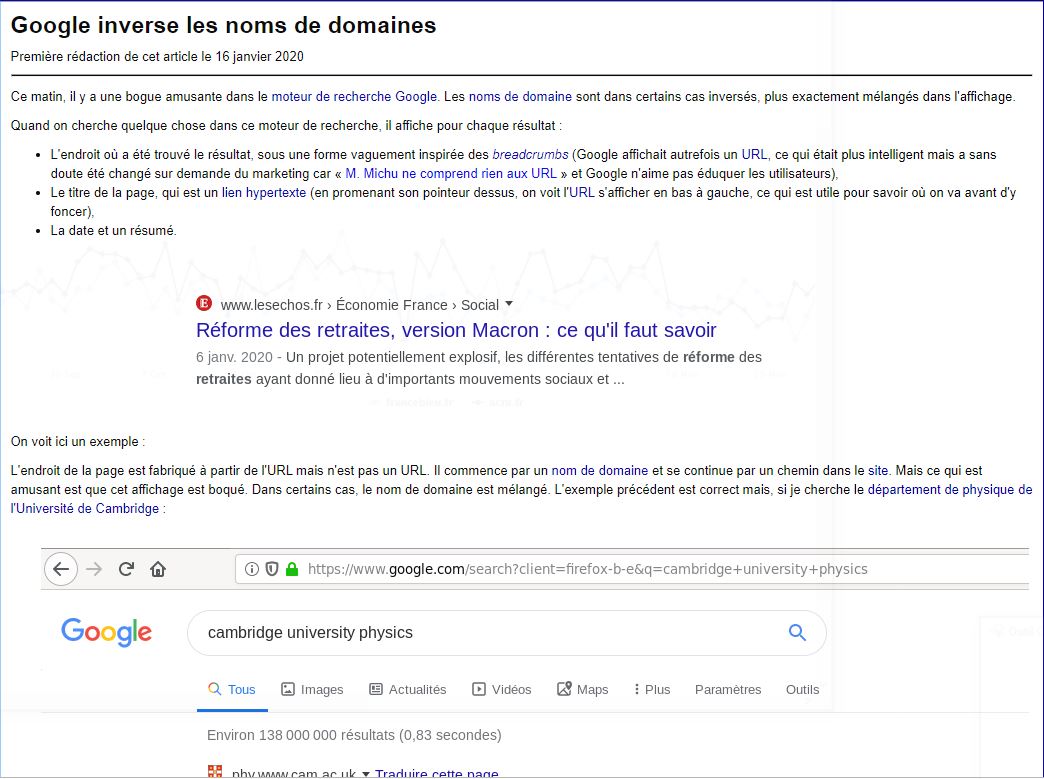The height and width of the screenshot is (779, 1044).
Task: Switch to the 'Images' tab
Action: [x=312, y=690]
